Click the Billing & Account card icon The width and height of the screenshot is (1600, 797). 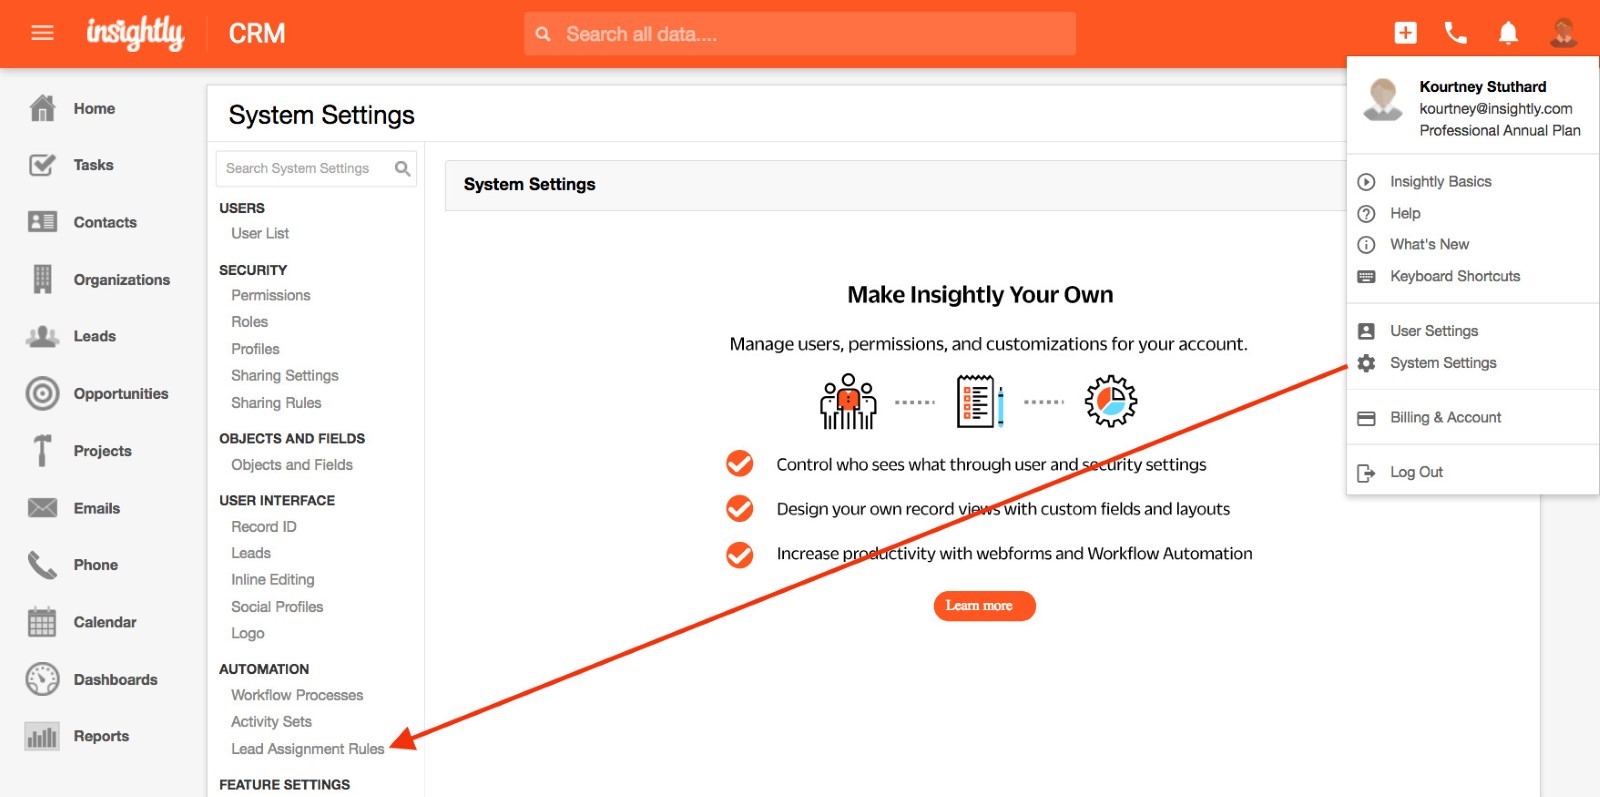click(x=1366, y=418)
